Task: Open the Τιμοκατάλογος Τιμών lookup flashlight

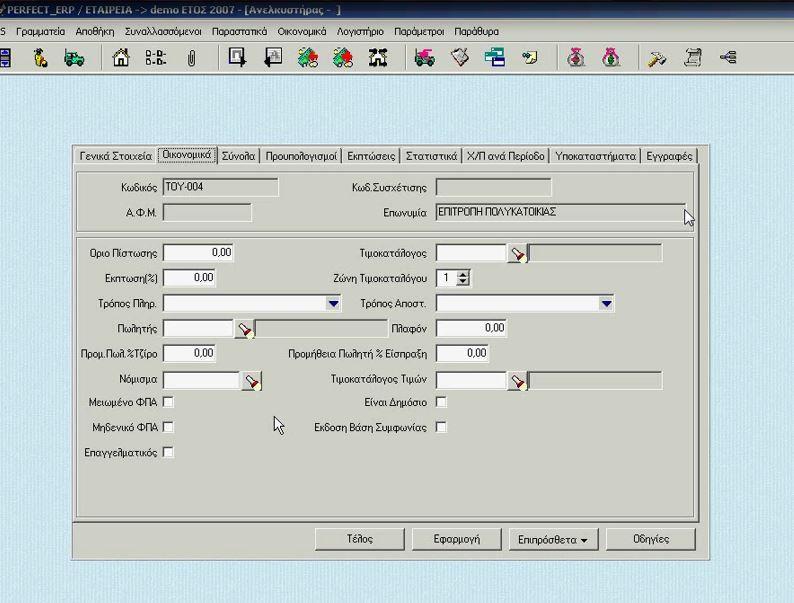Action: [x=517, y=380]
